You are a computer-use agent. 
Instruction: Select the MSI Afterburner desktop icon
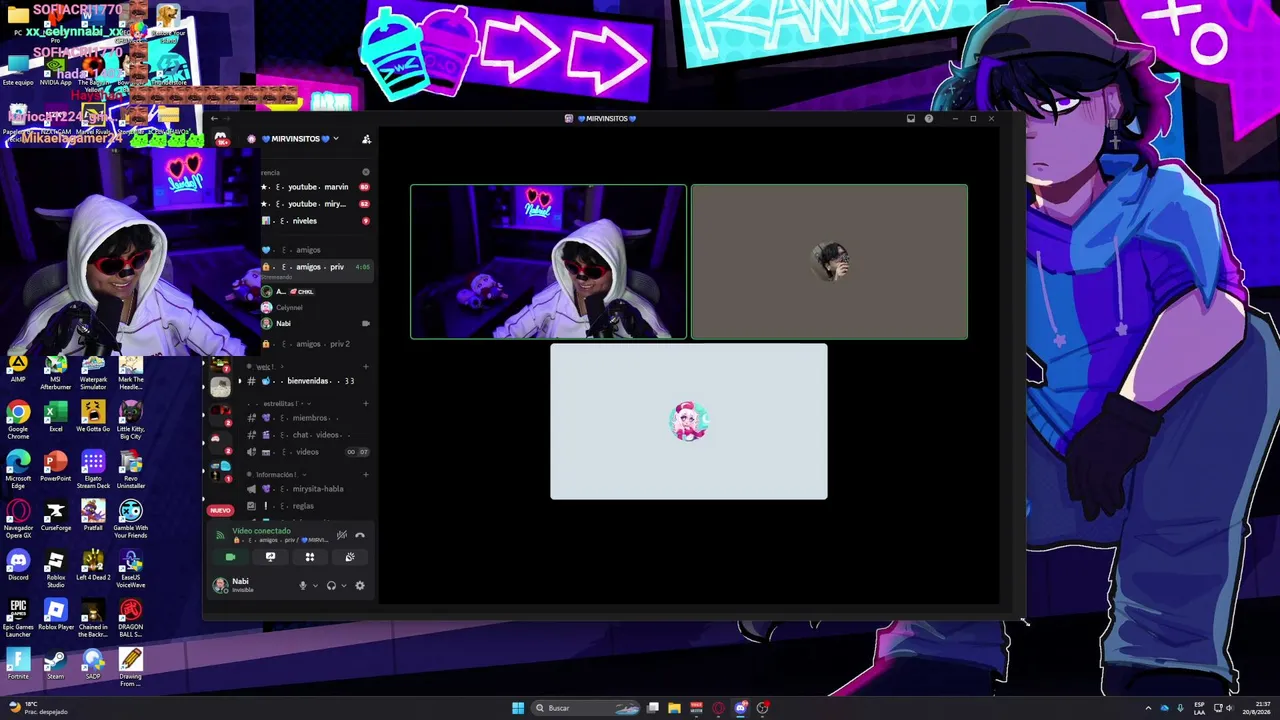point(56,372)
